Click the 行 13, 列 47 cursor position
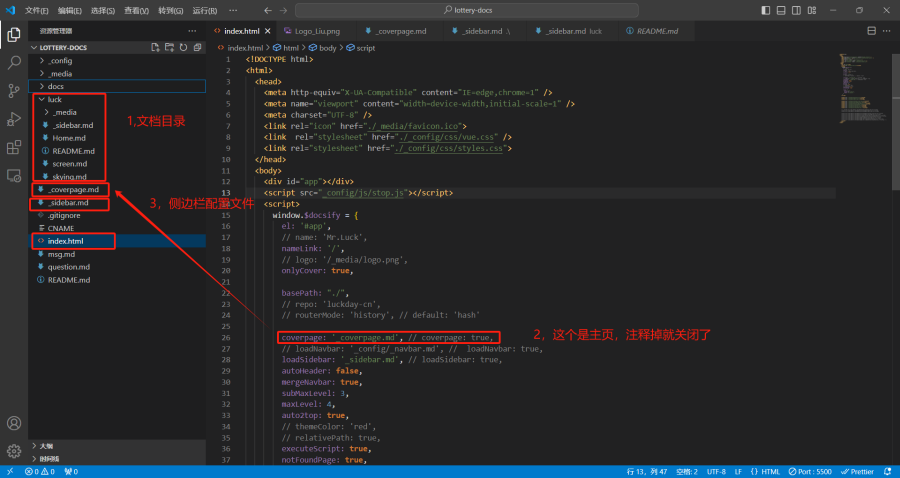Viewport: 900px width, 478px height. pos(647,472)
